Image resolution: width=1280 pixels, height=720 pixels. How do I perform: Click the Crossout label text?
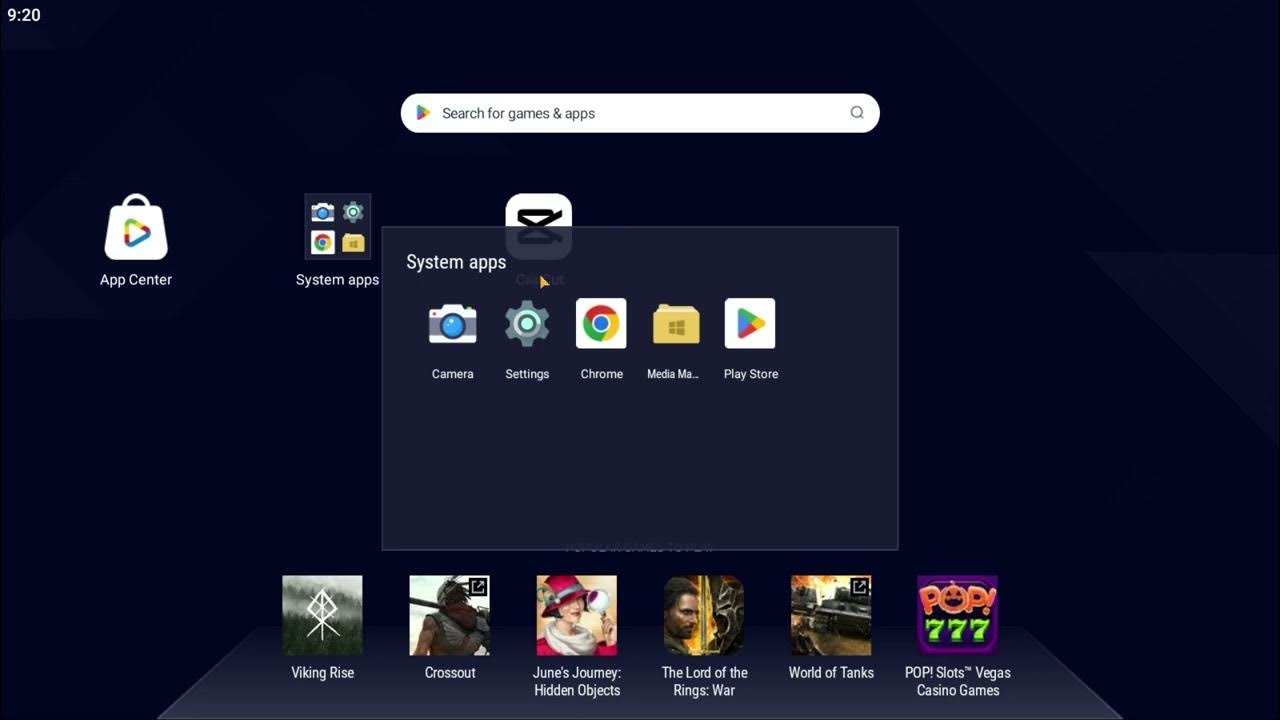(450, 672)
